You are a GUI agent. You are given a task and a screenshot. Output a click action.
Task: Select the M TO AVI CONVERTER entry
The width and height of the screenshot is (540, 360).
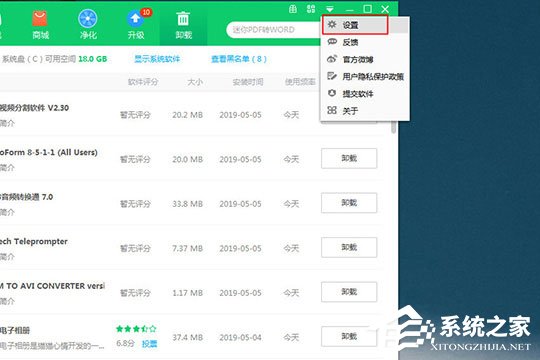tap(52, 286)
